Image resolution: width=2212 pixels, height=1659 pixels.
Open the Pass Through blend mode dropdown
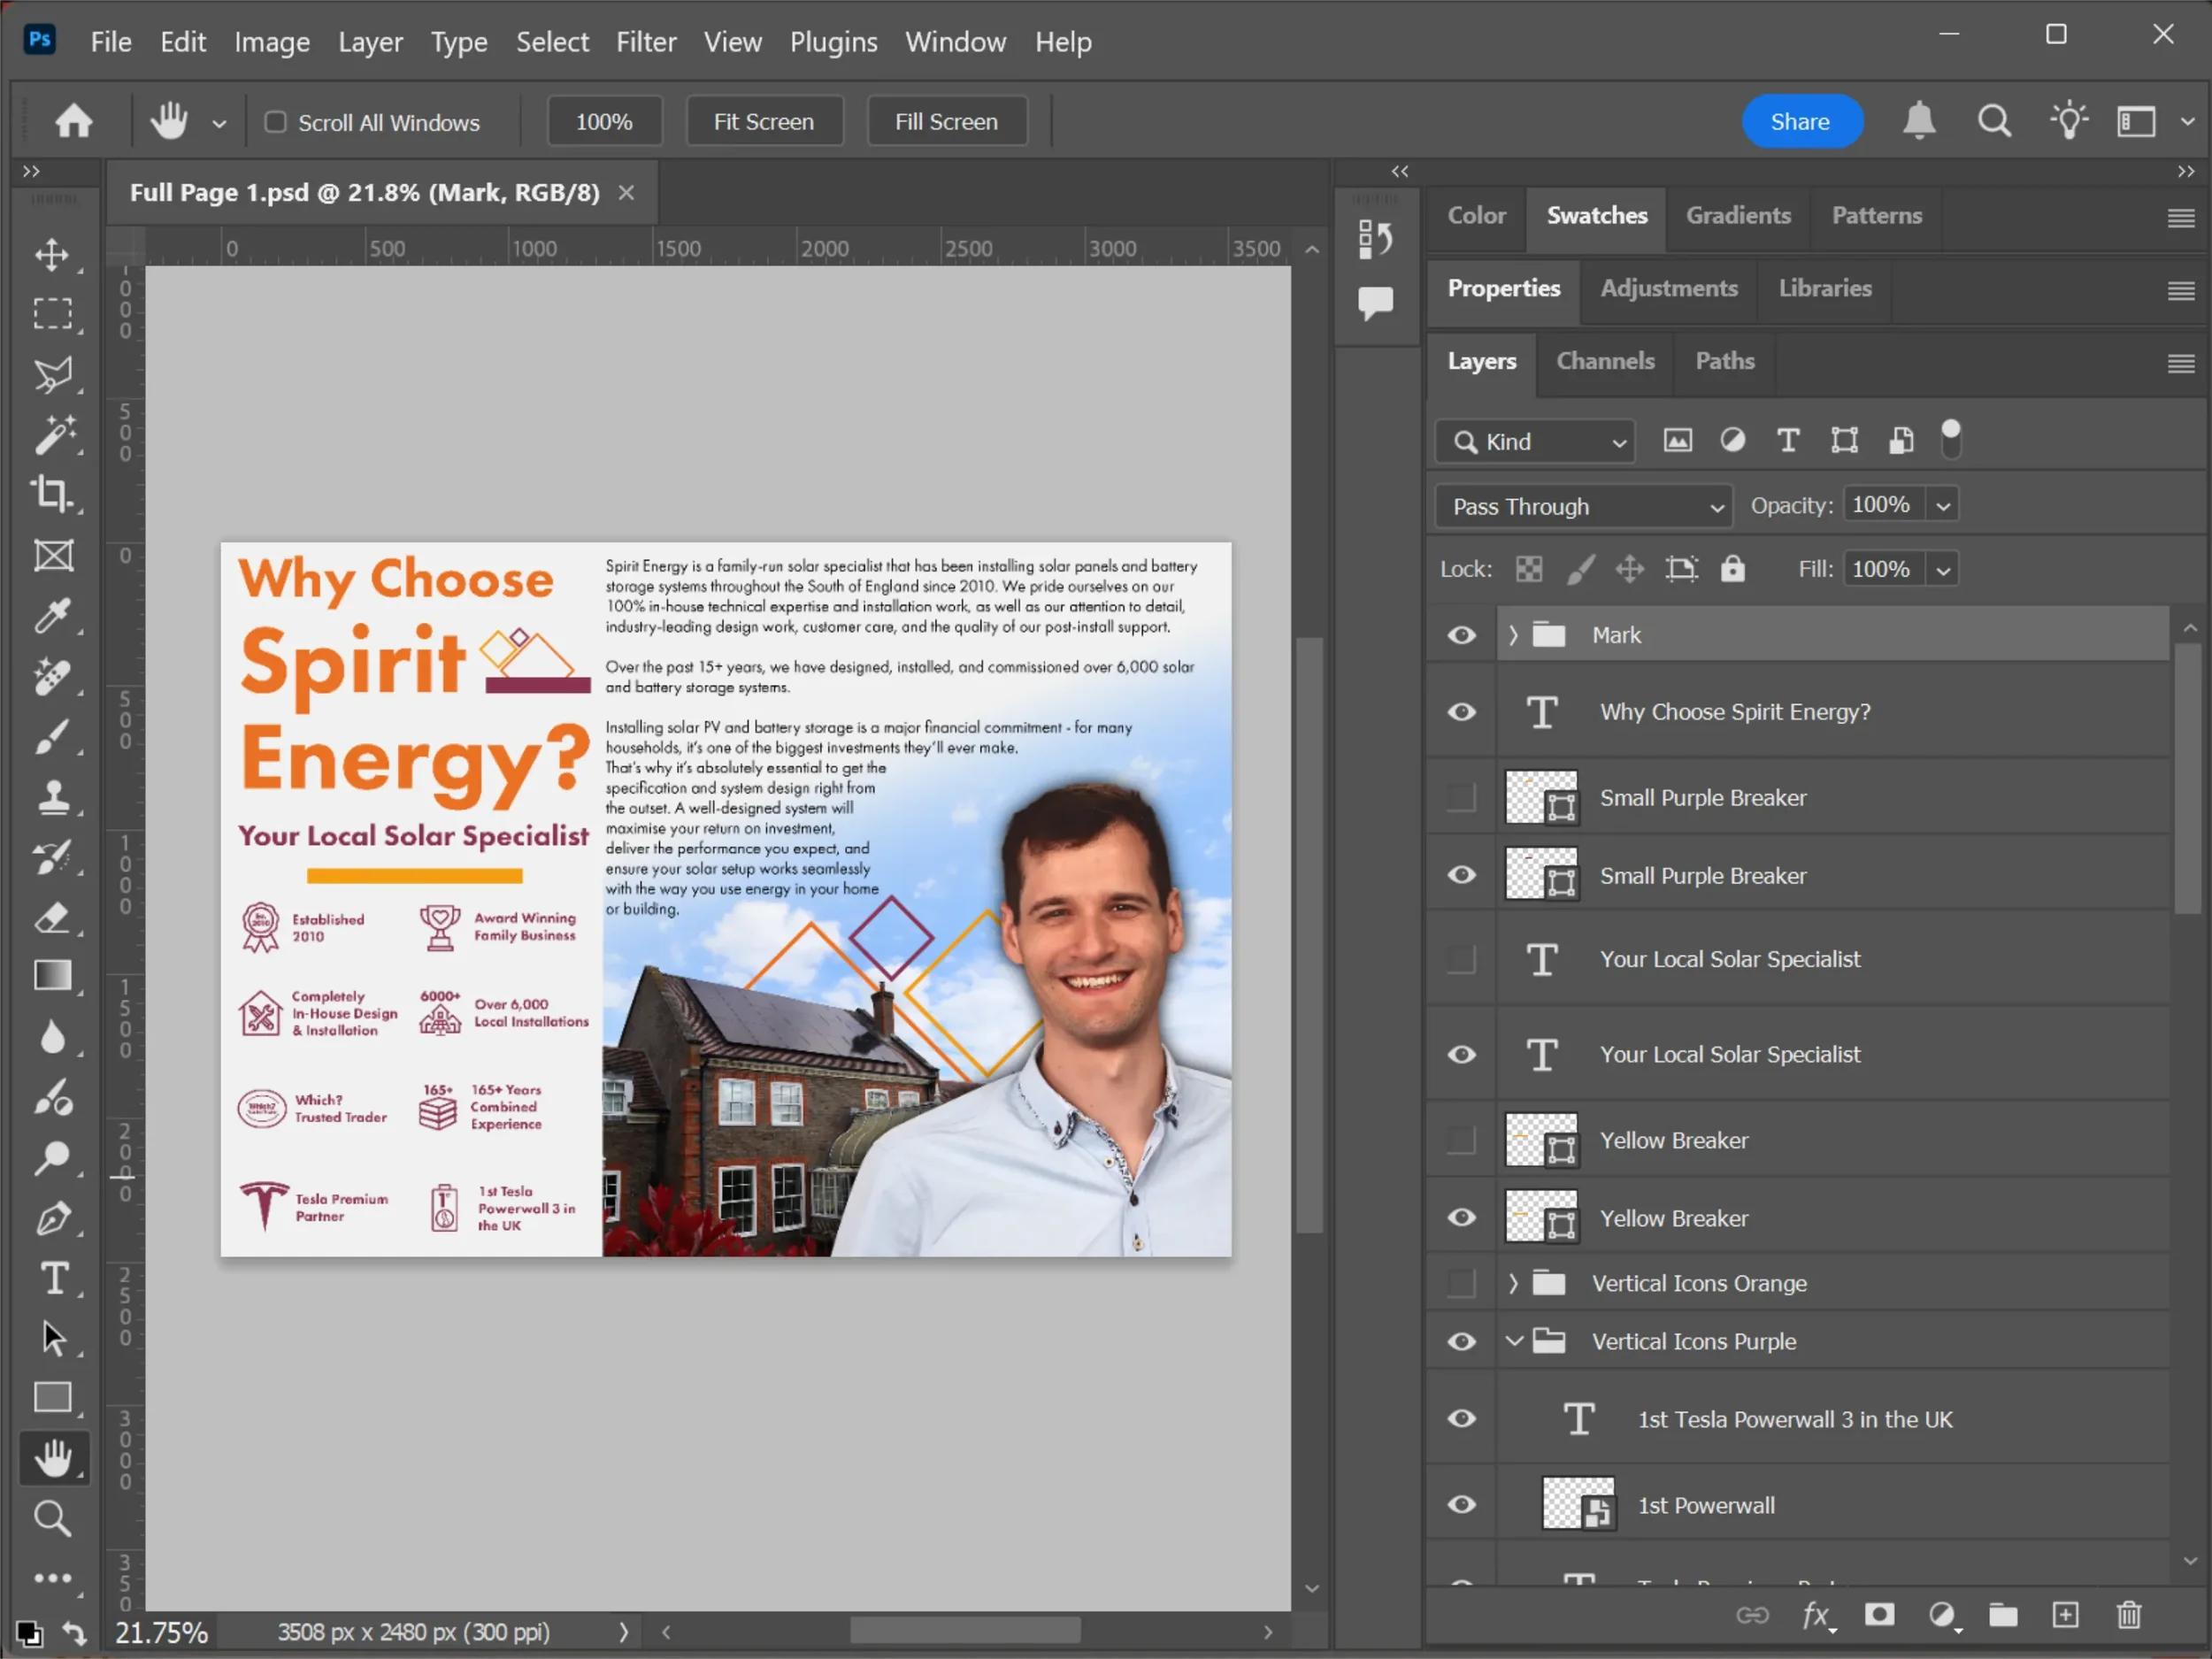click(x=1583, y=506)
